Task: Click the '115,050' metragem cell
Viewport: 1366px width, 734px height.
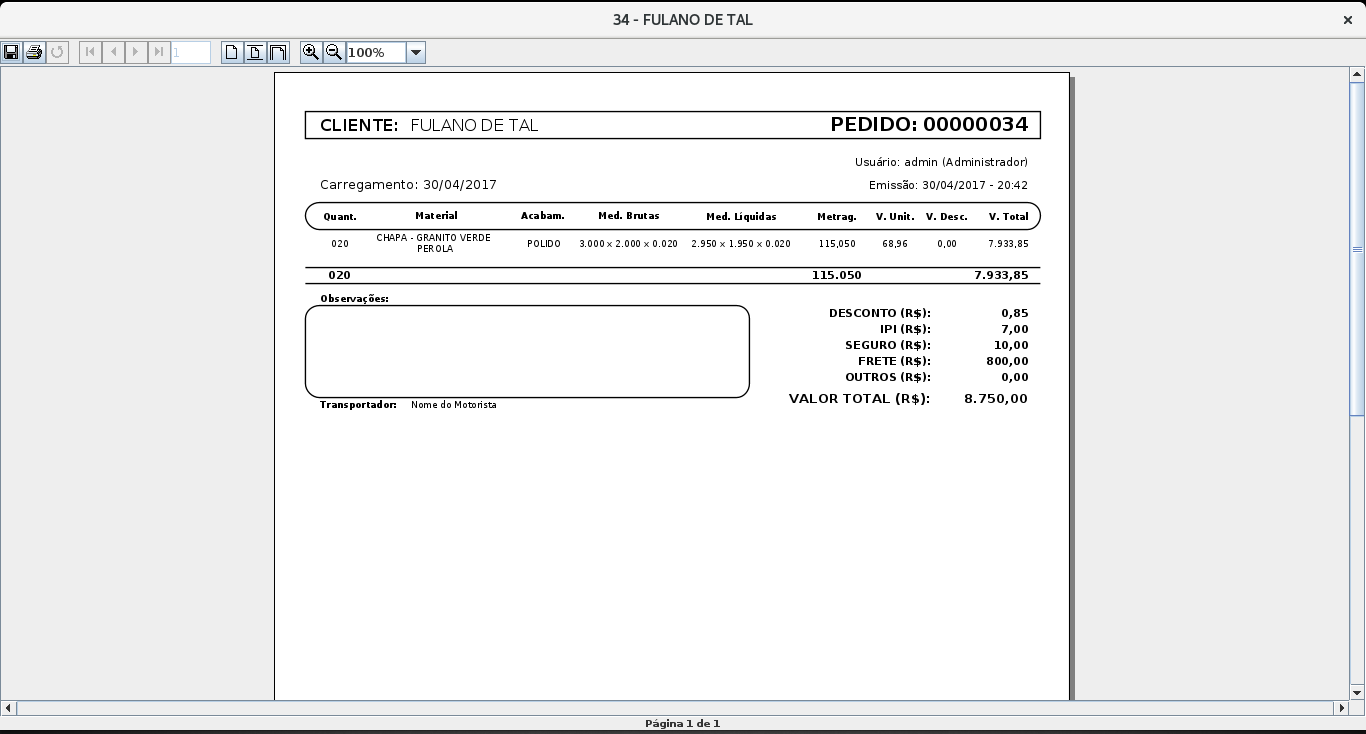Action: tap(837, 244)
